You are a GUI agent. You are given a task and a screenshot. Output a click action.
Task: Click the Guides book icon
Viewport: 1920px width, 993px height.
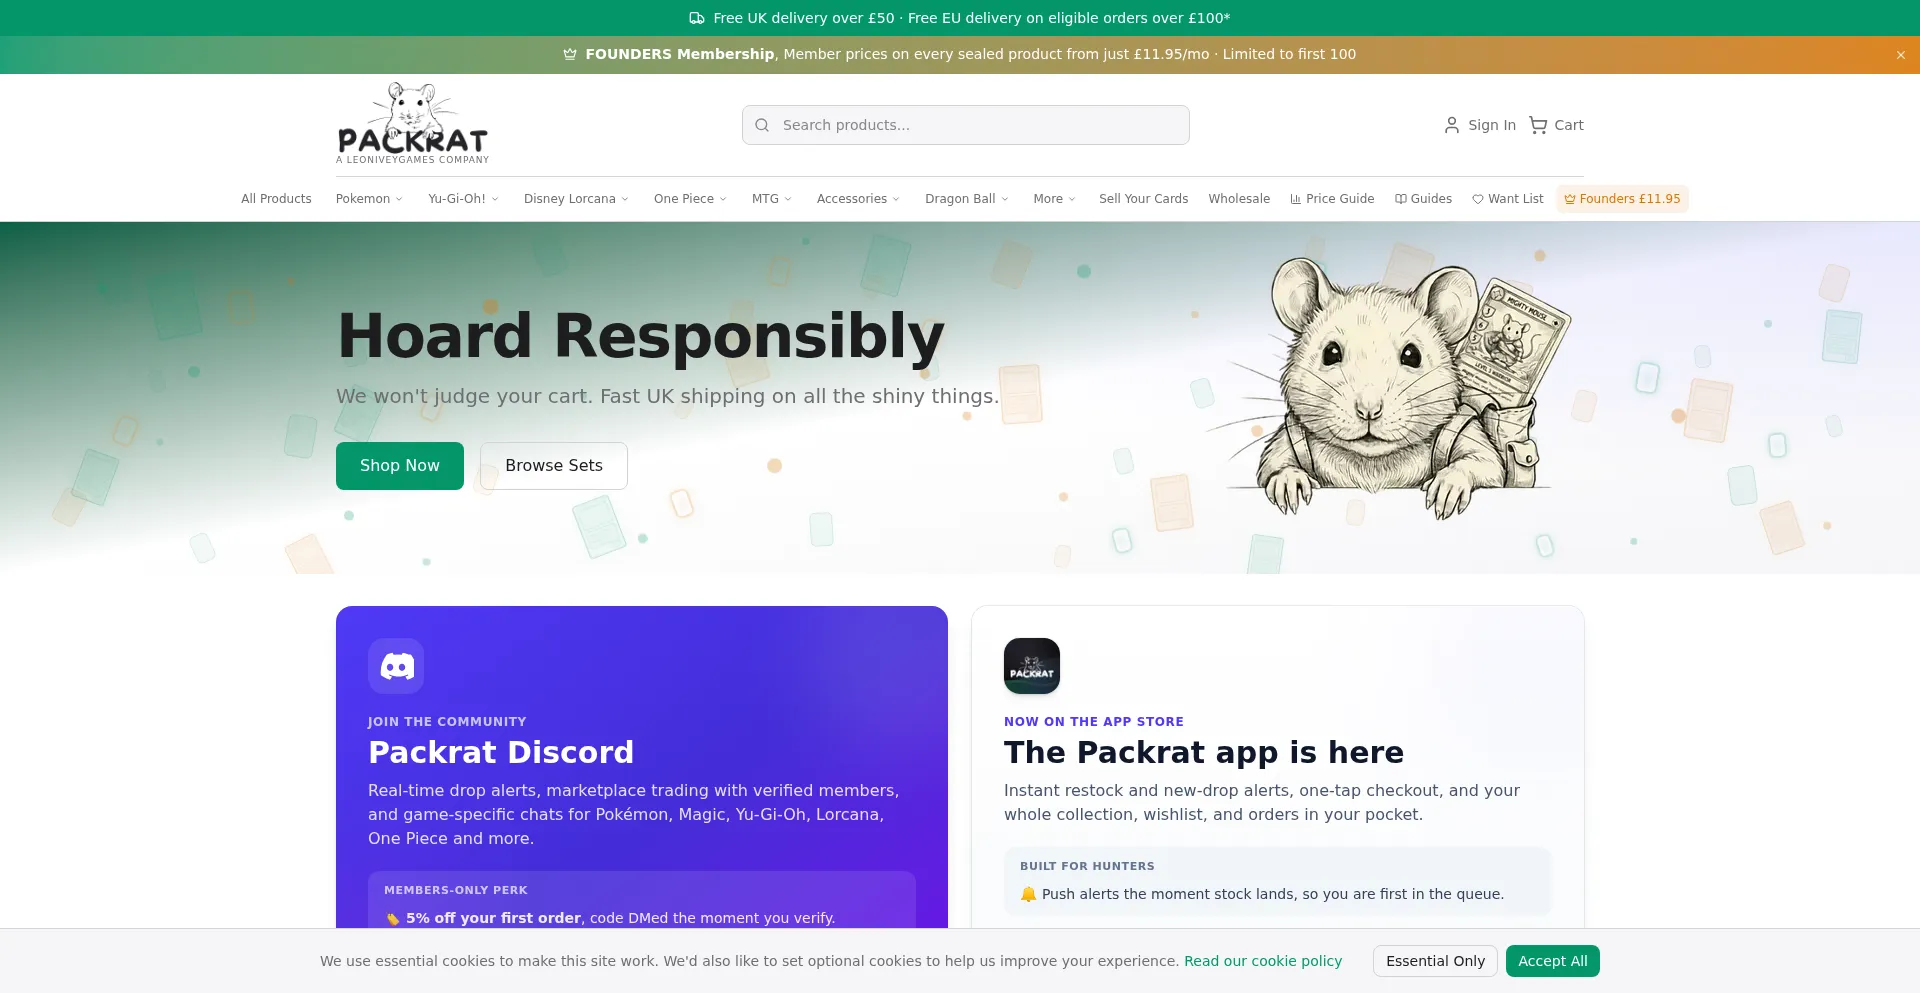pos(1401,199)
